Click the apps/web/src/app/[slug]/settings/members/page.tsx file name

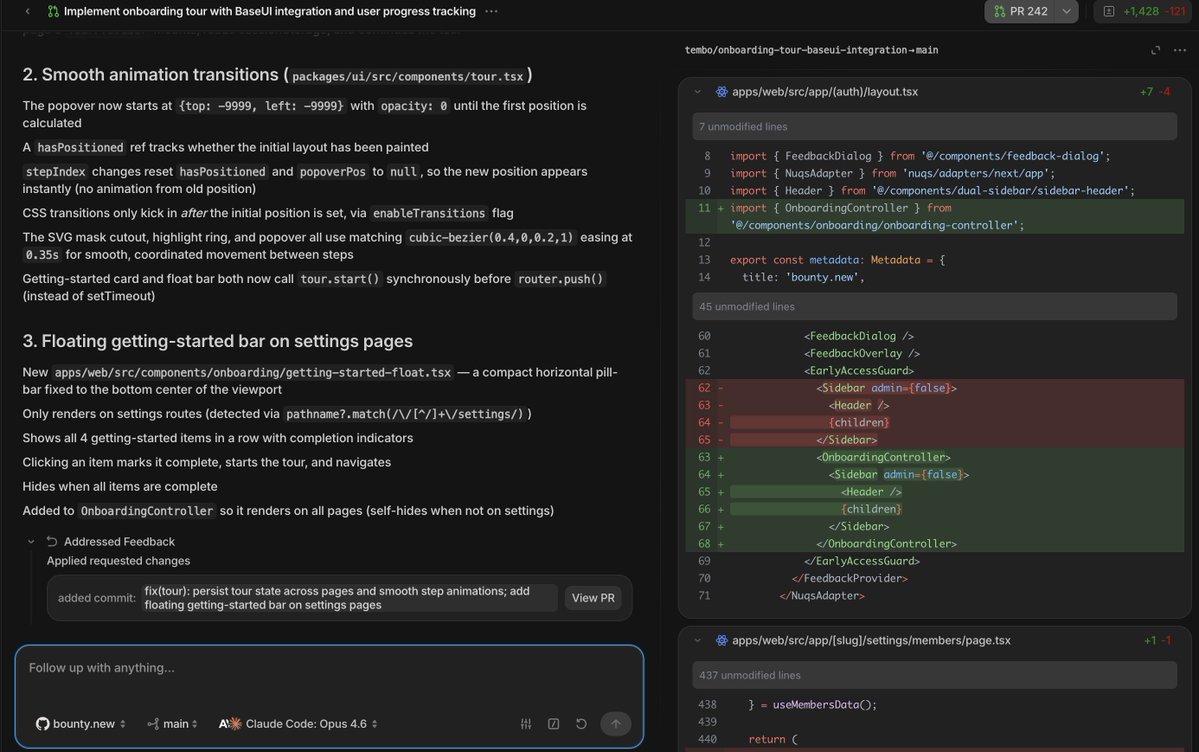871,640
